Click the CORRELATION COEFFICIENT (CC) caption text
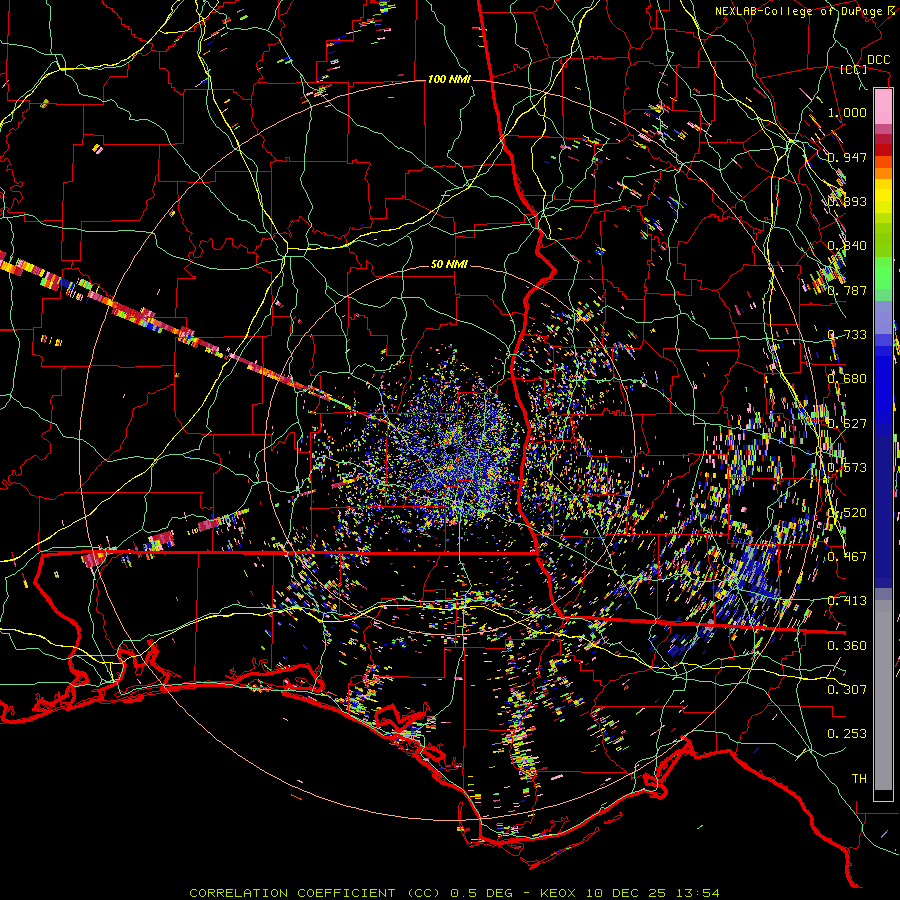 (315, 893)
